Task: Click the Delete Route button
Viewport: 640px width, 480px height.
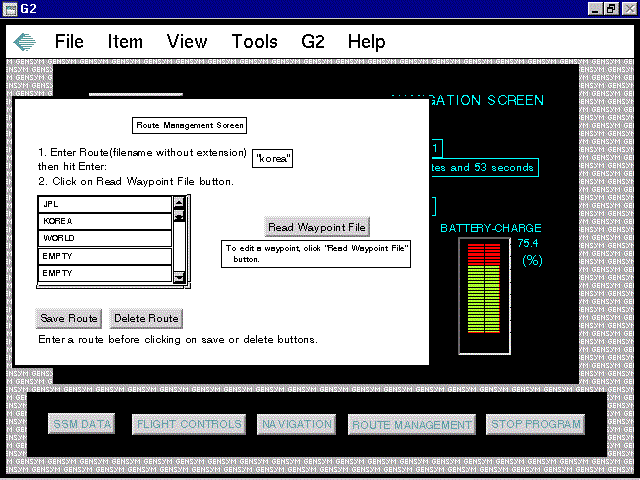Action: pyautogui.click(x=146, y=319)
